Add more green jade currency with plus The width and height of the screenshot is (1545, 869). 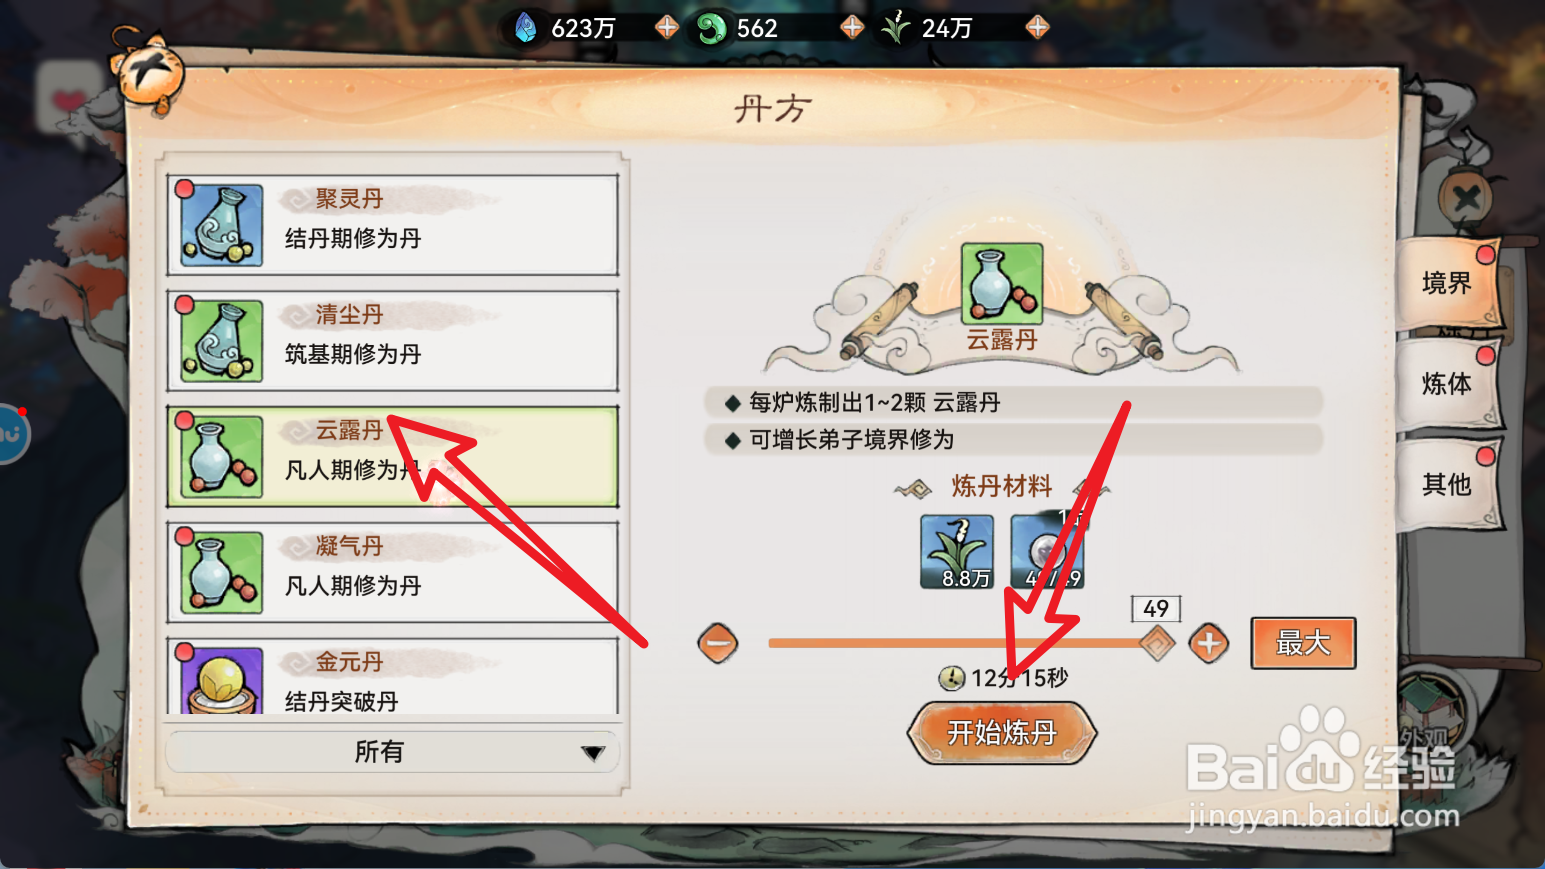(852, 27)
